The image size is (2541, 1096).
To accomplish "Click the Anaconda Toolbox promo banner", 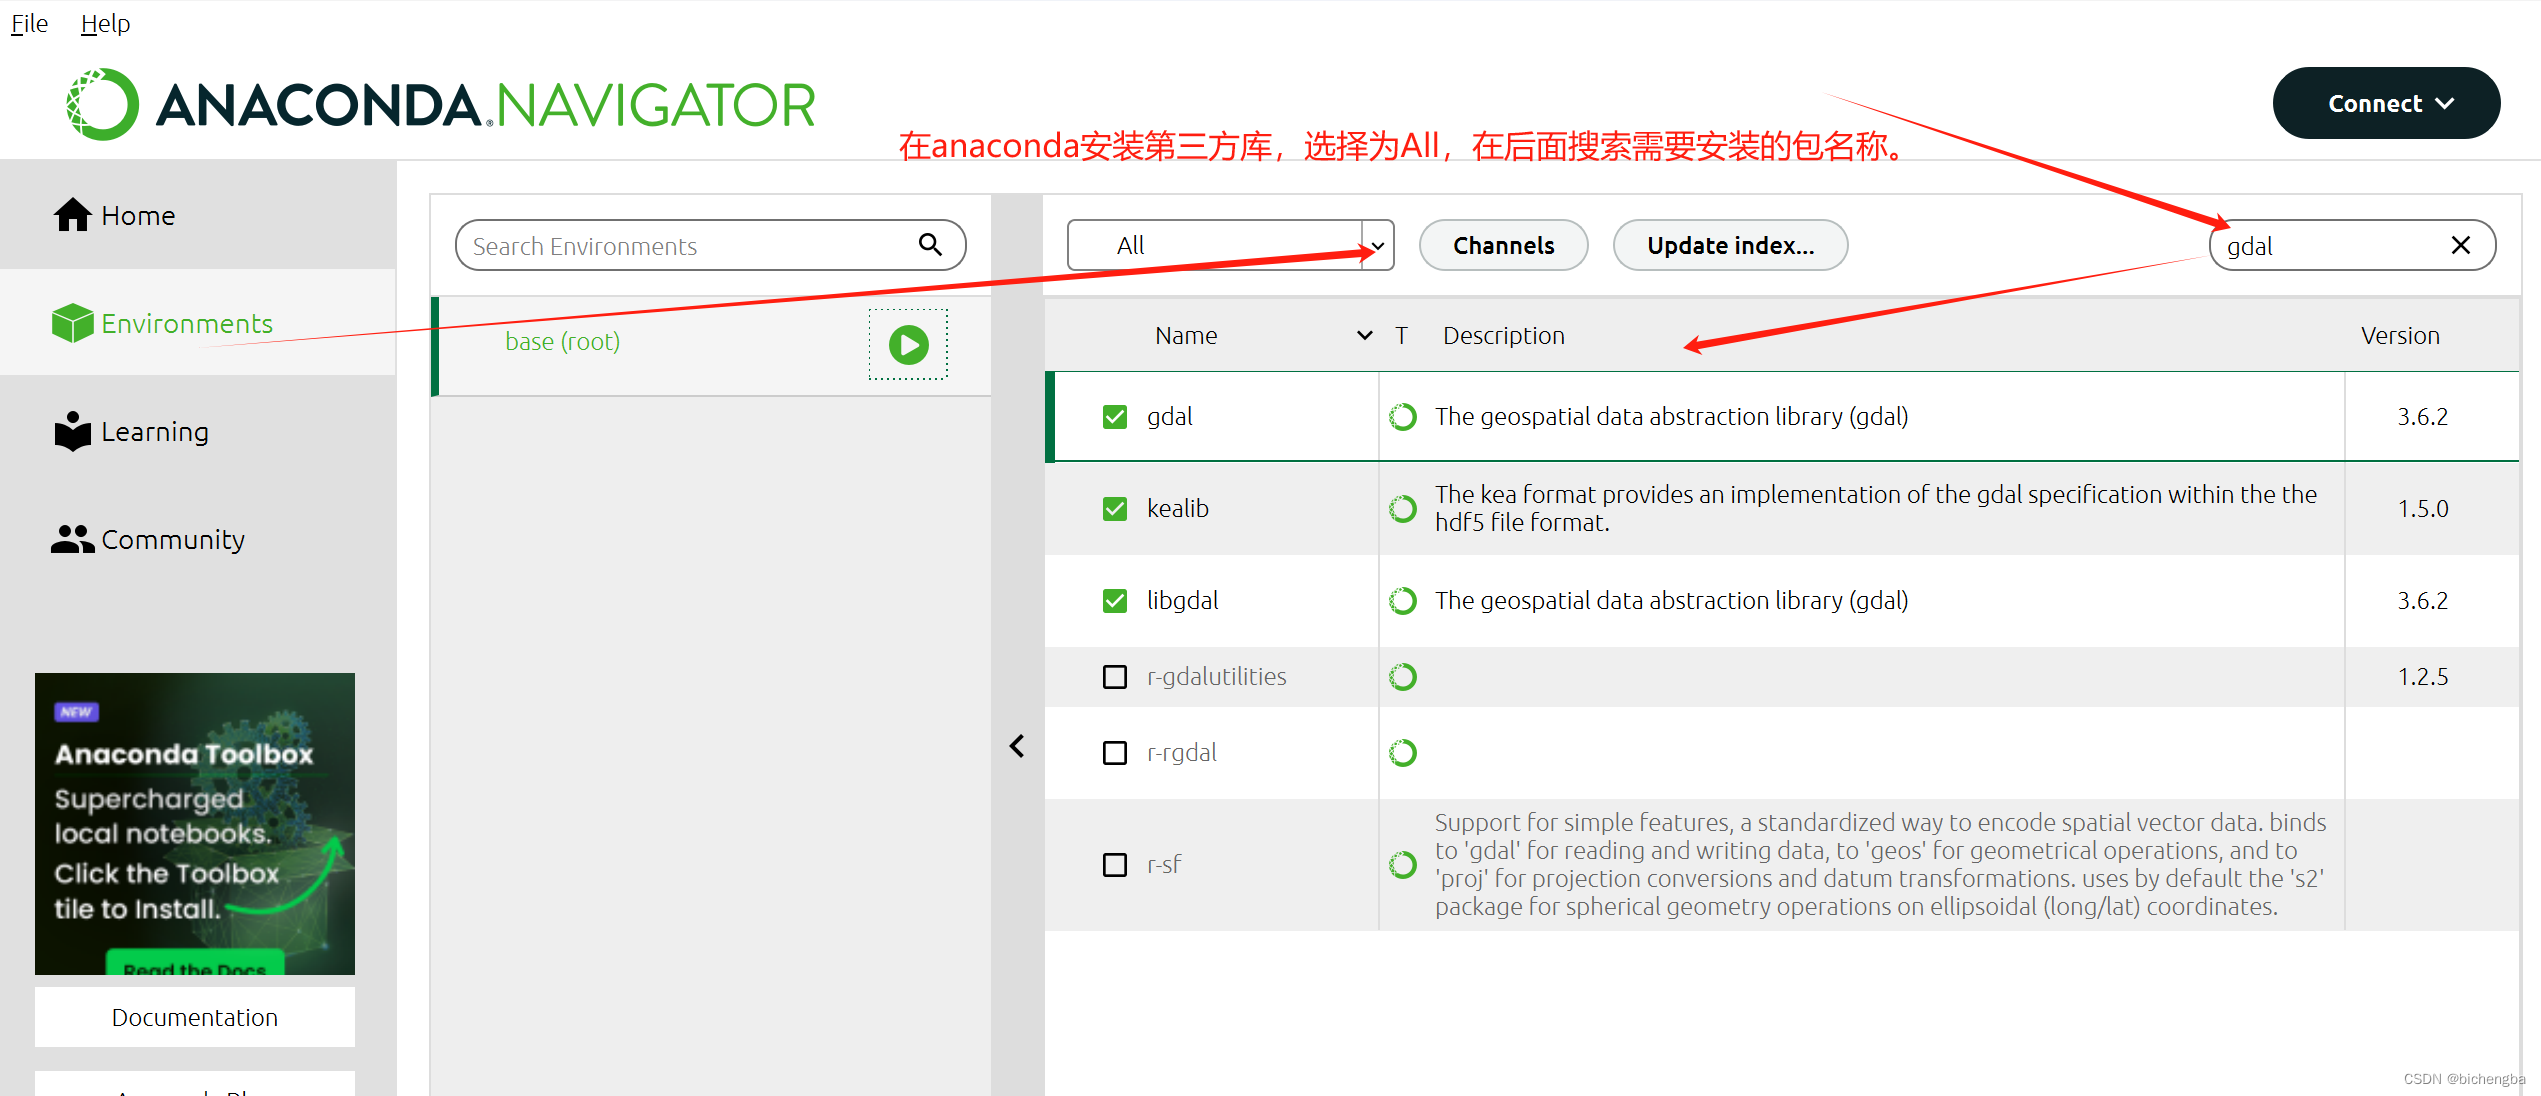I will tap(195, 823).
